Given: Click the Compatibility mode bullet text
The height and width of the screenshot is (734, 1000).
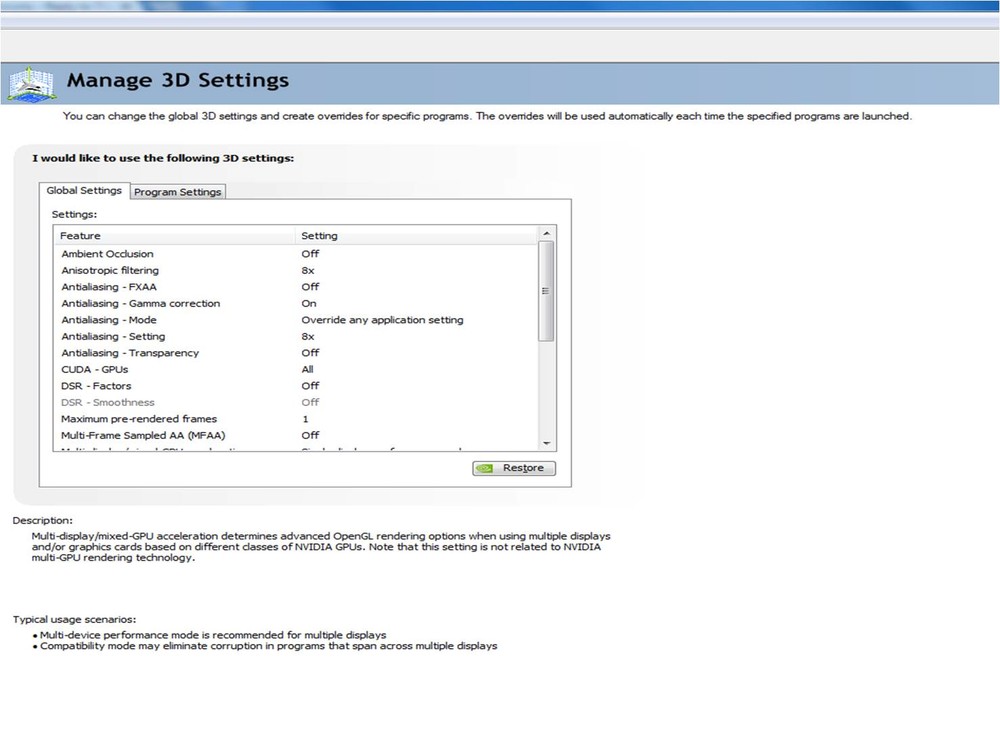Looking at the screenshot, I should click(268, 646).
